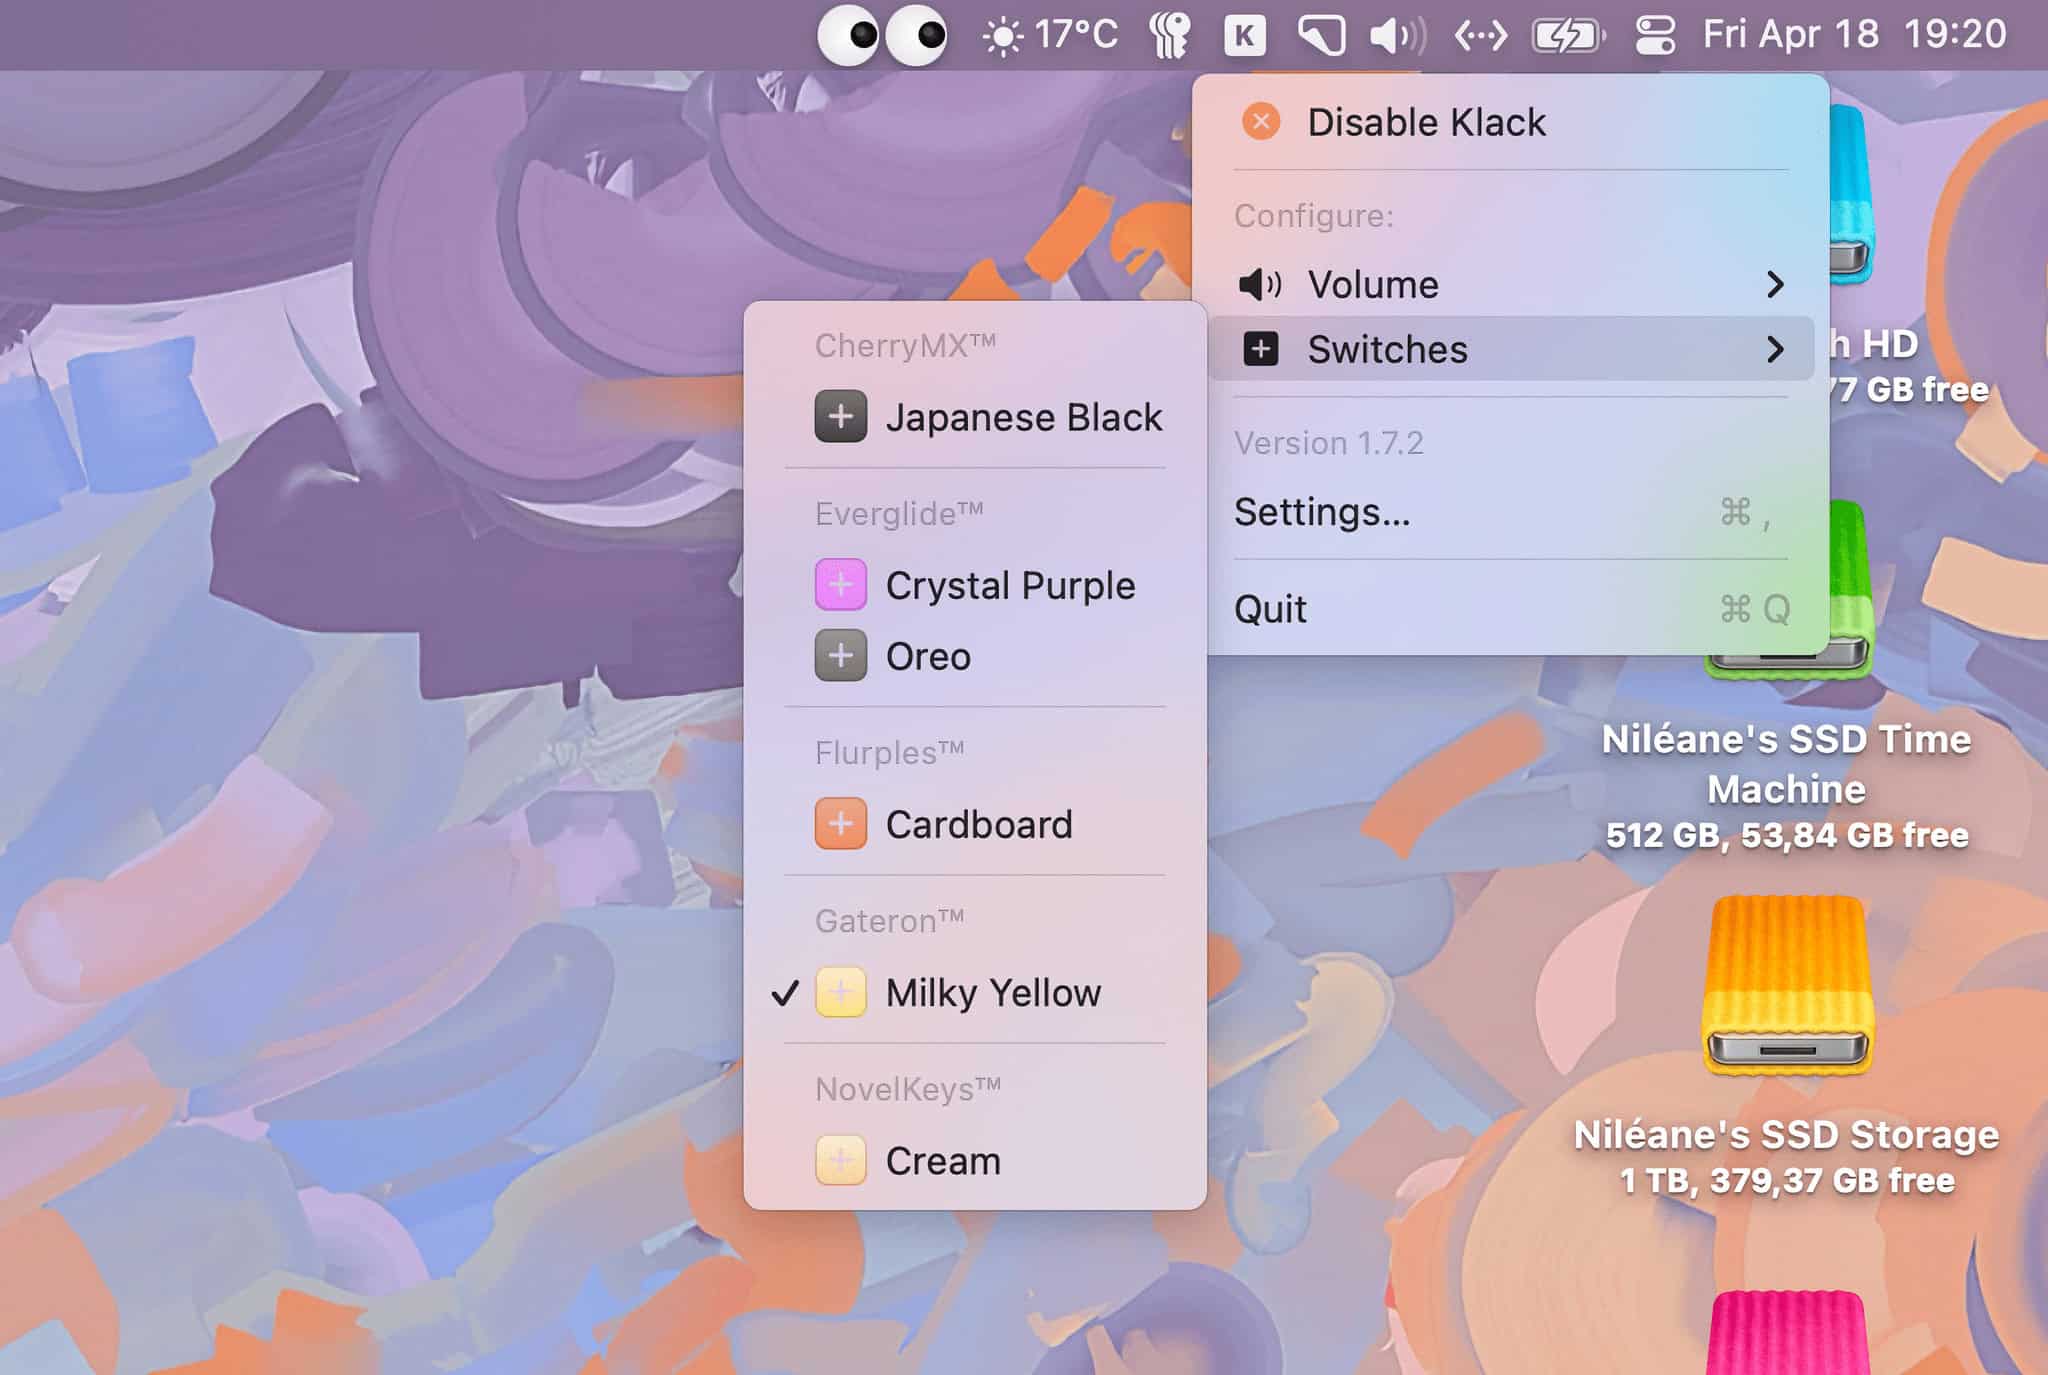
Task: Open the Switches submenu entry
Action: 1511,349
